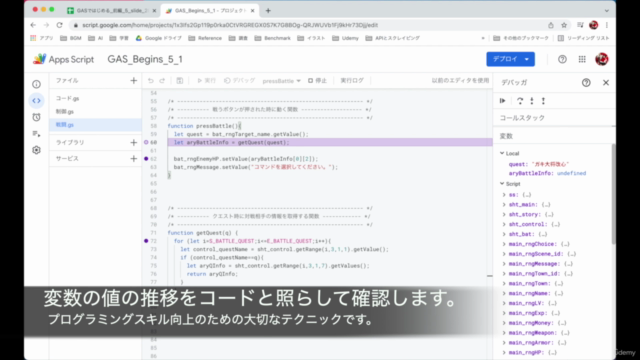Open the Reference bookmarks folder
Viewport: 640px width, 360px height.
click(205, 38)
